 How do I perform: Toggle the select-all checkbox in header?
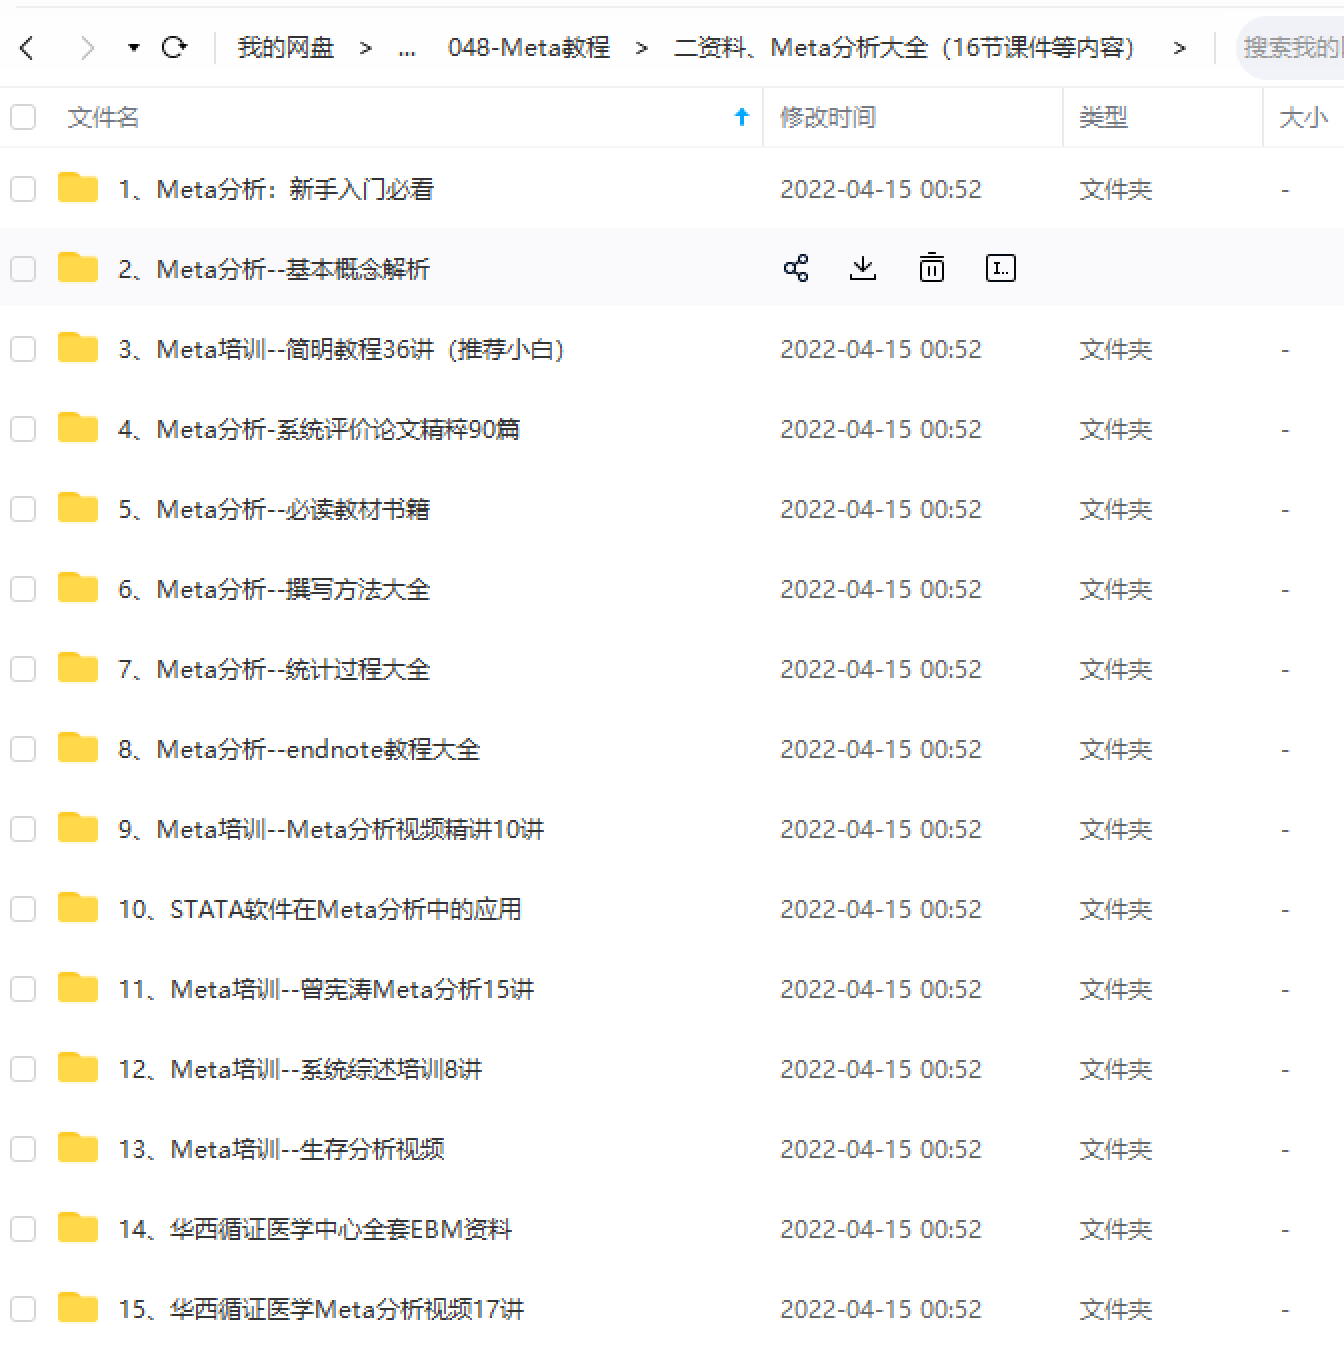click(23, 117)
